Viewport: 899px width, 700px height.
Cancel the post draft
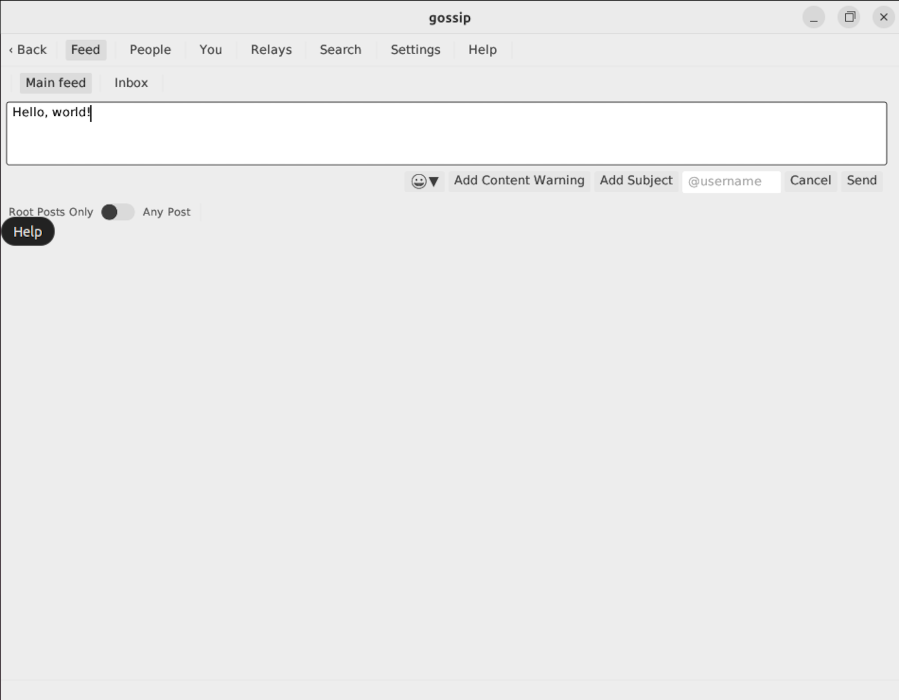(810, 181)
